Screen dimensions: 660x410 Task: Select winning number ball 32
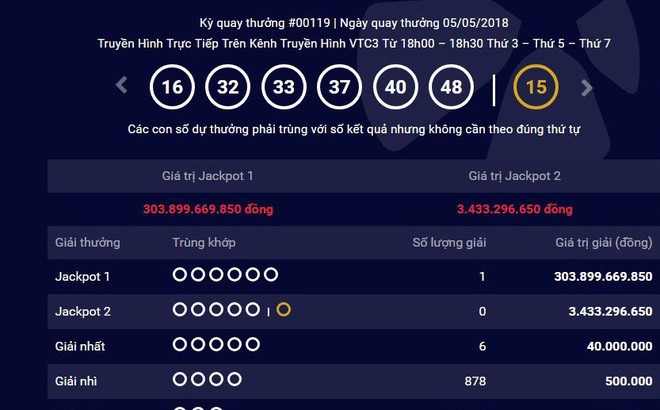click(228, 87)
